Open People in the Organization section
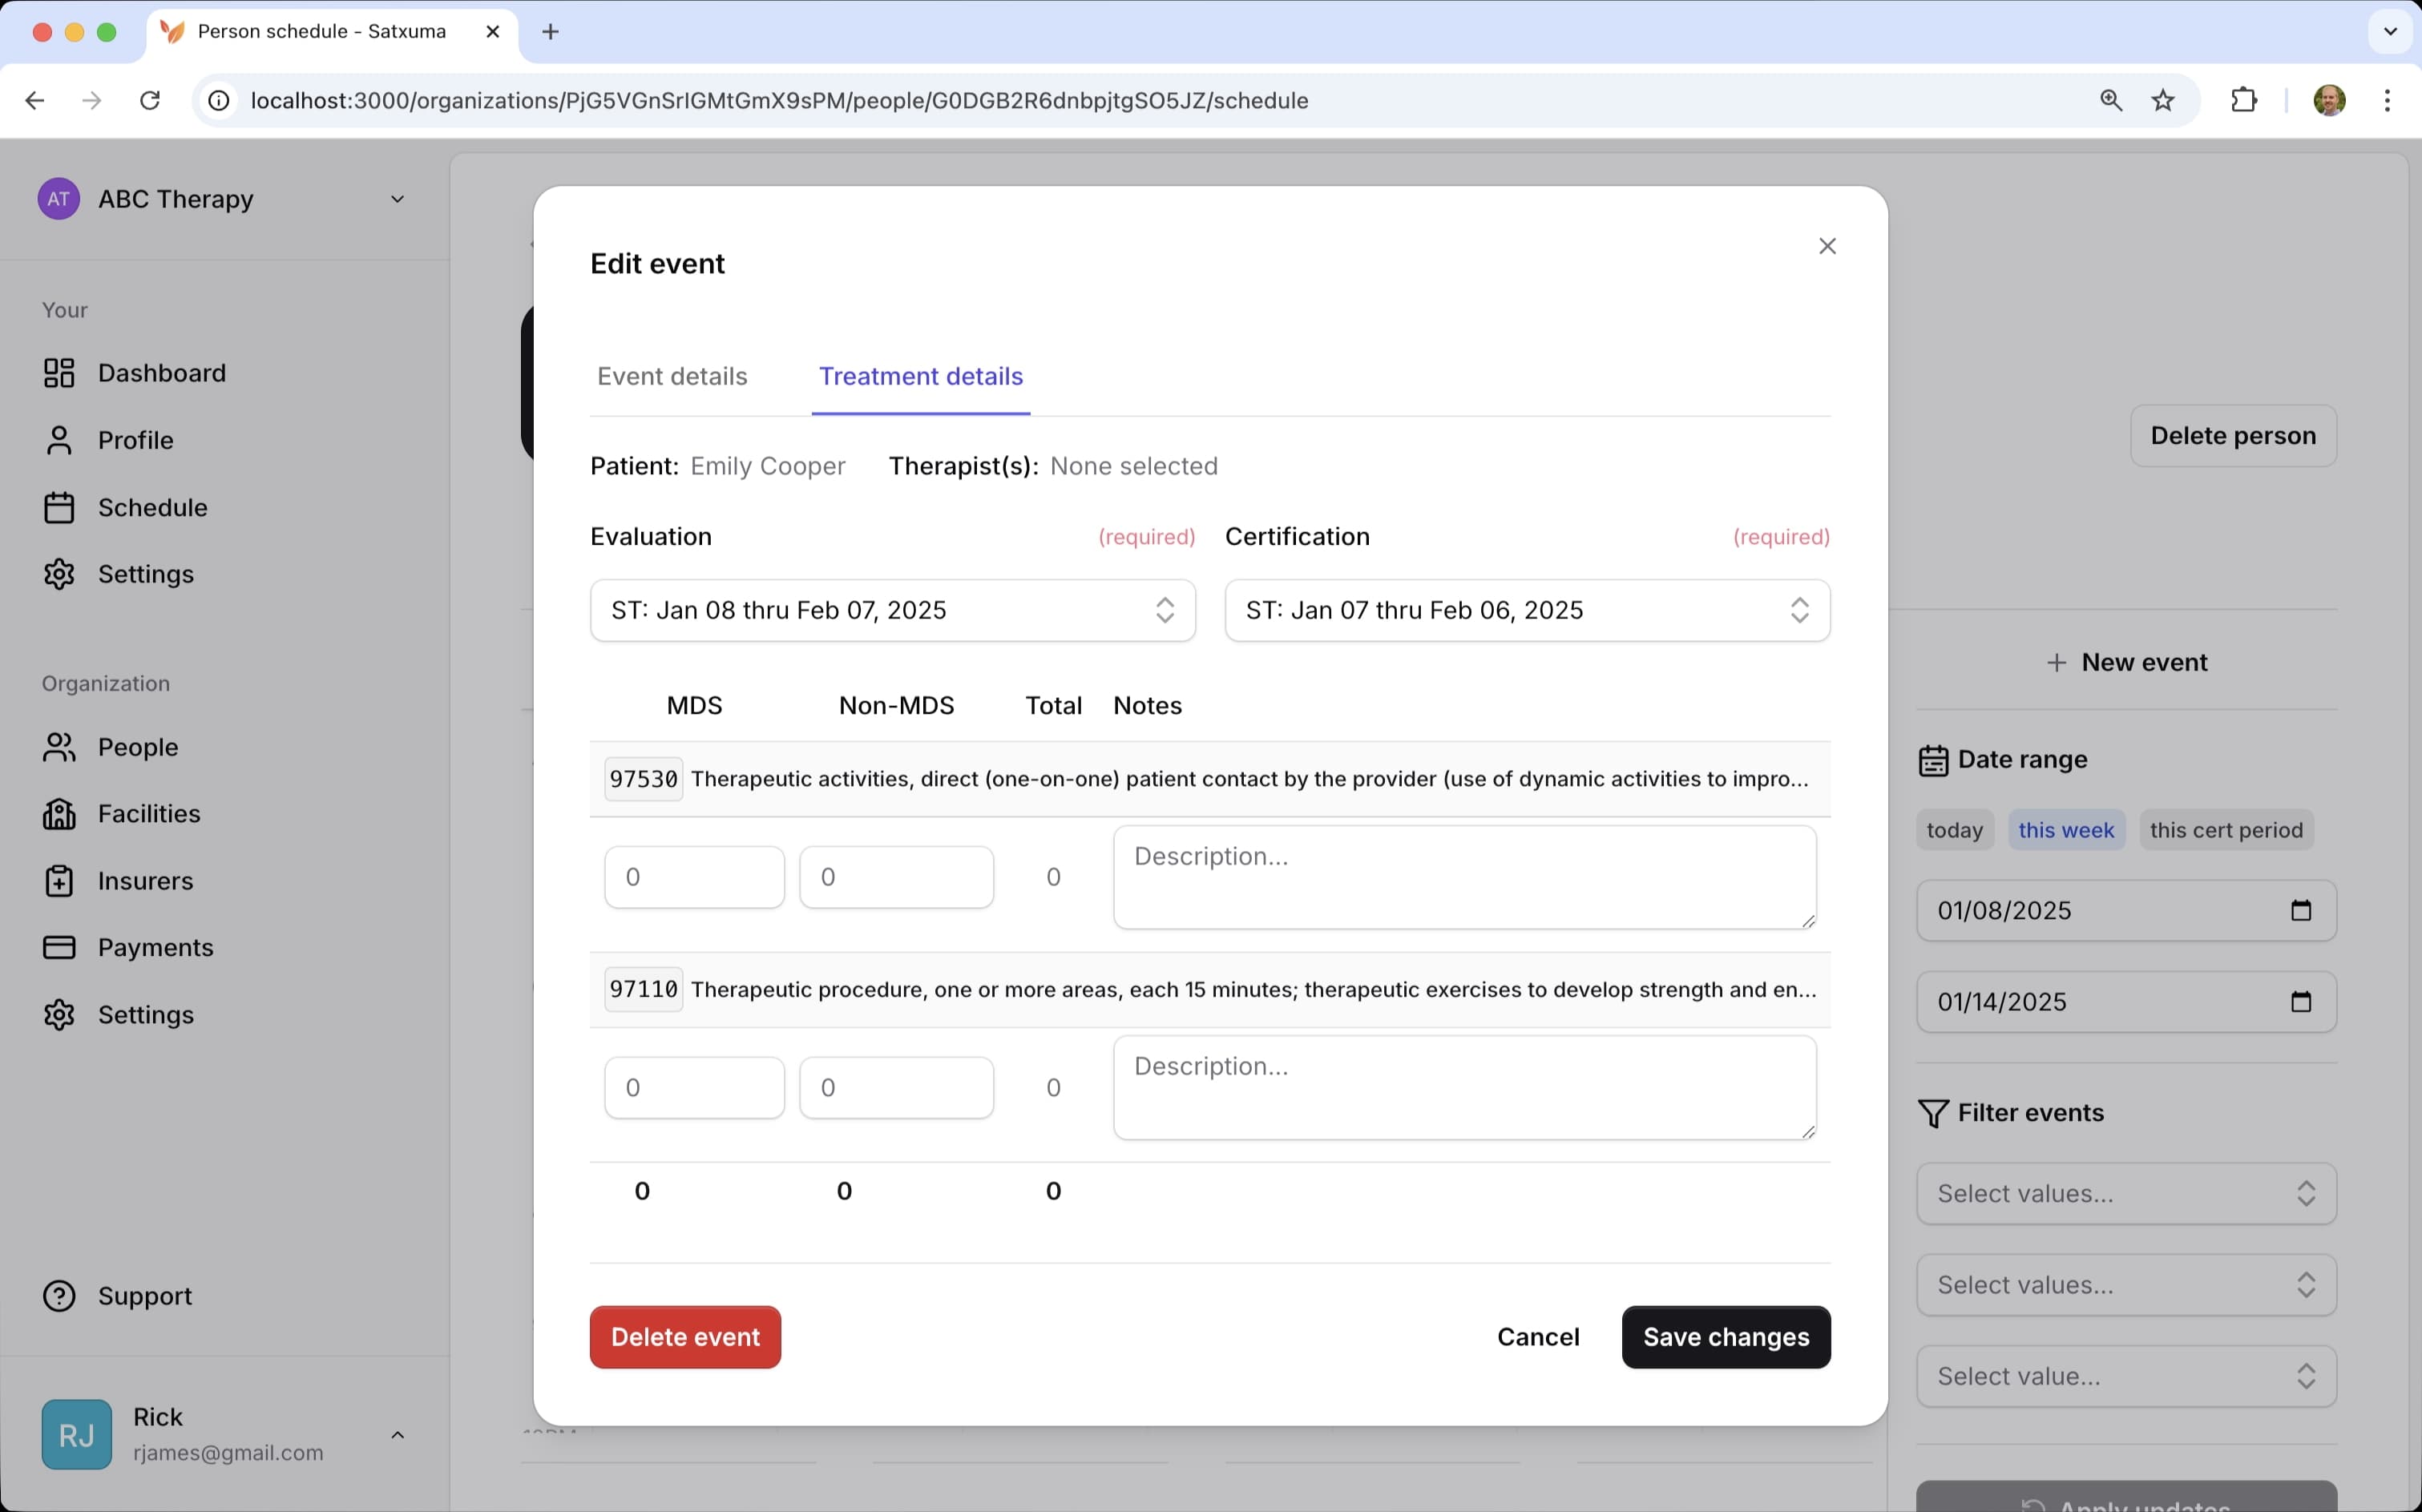The height and width of the screenshot is (1512, 2422). pos(110,747)
